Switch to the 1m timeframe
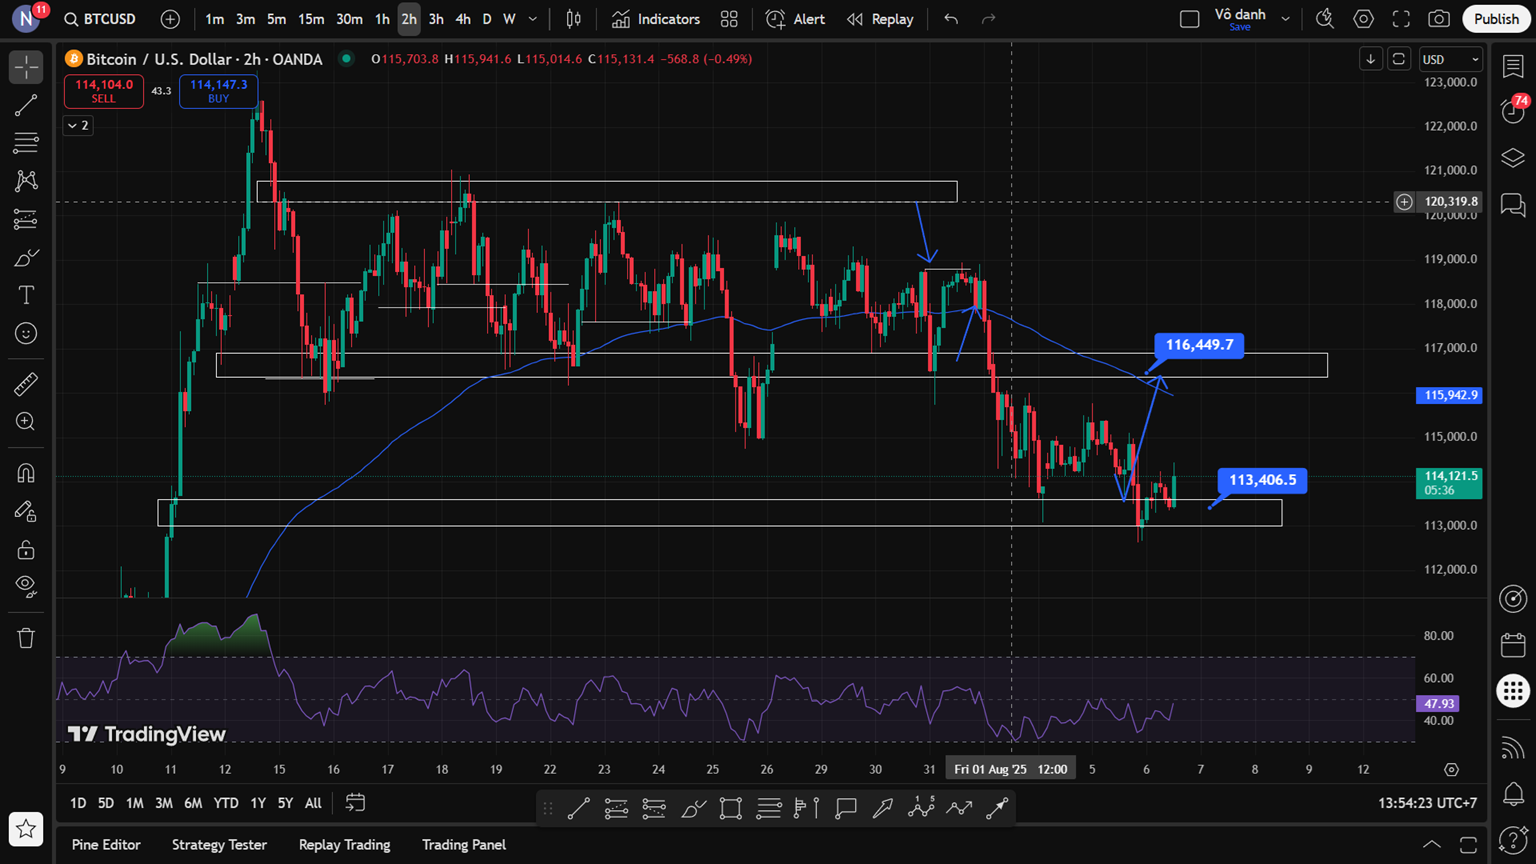Screen dimensions: 1536x864 (x=214, y=19)
